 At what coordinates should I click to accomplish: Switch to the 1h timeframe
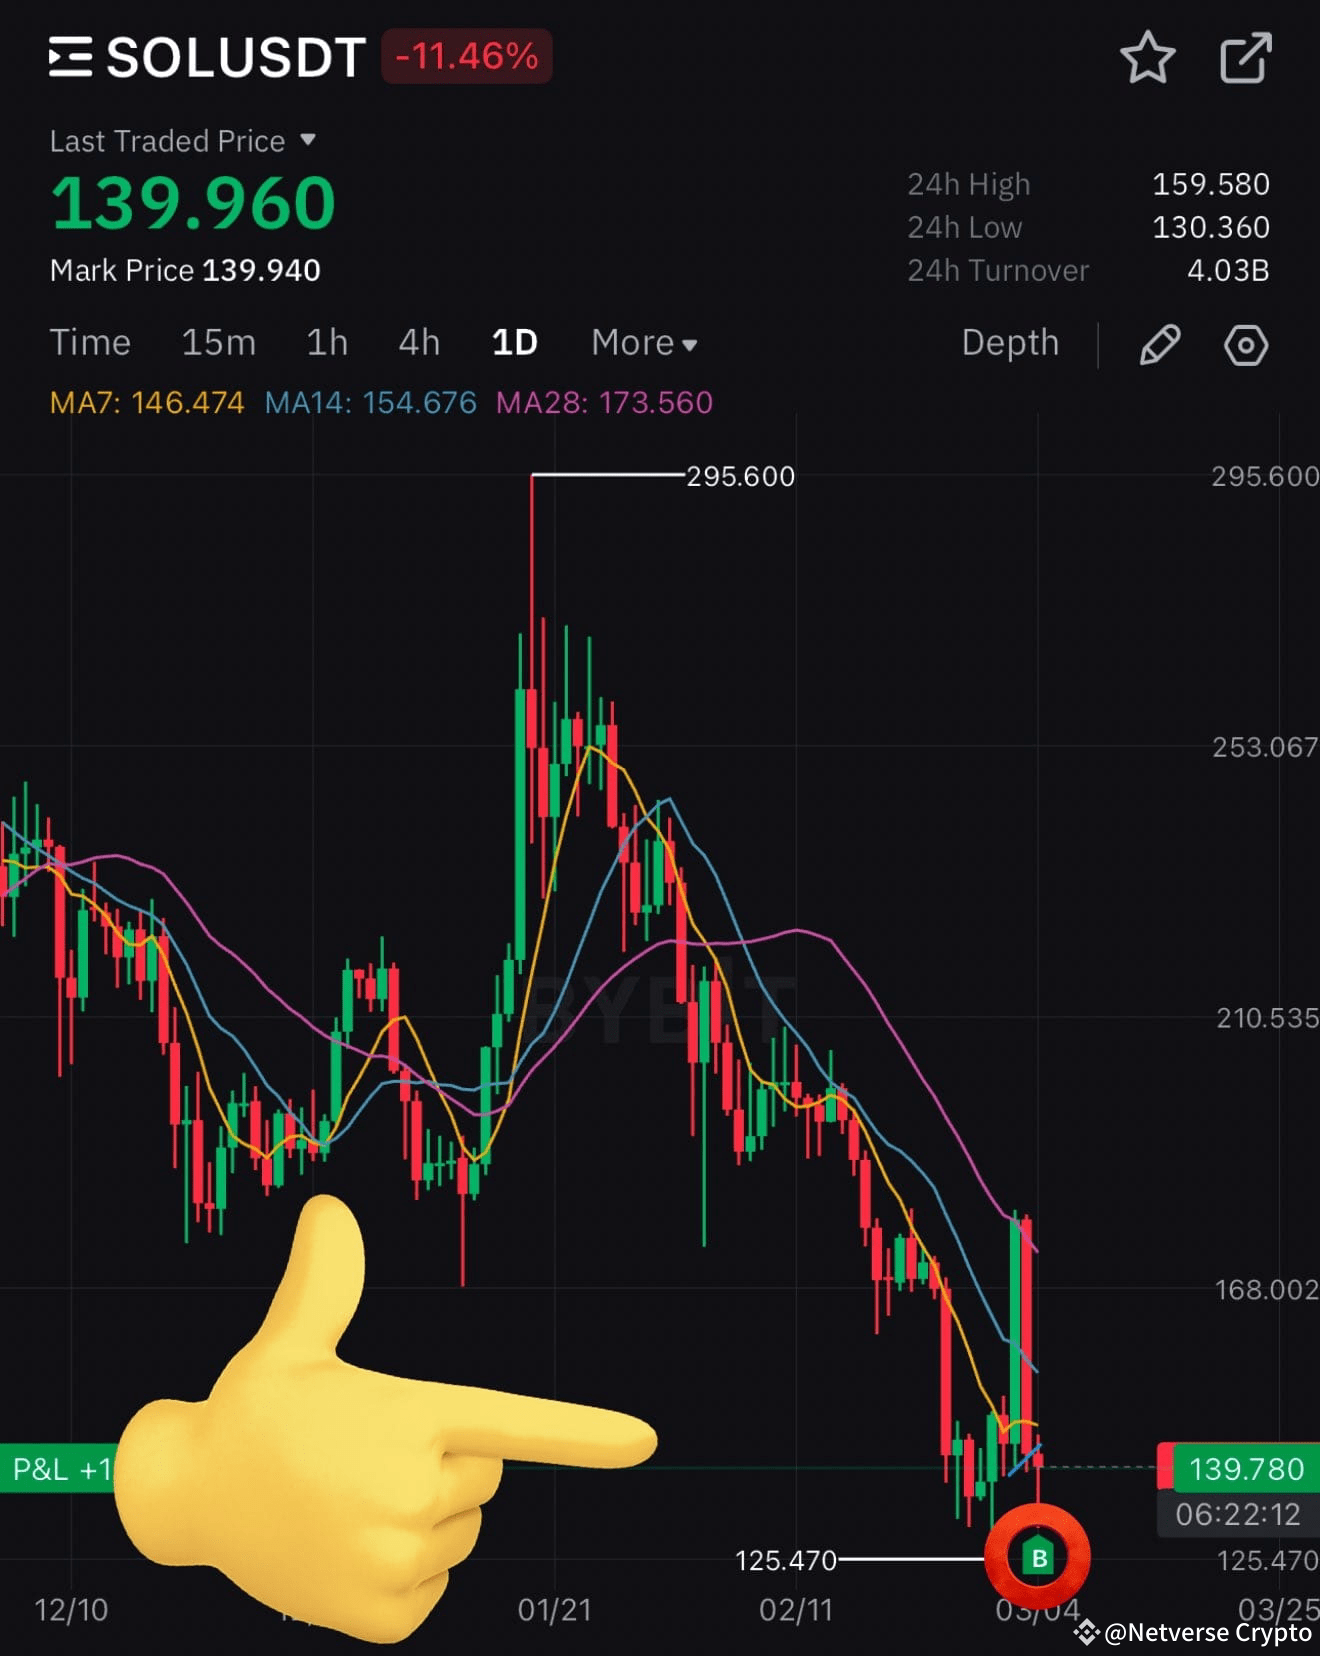(x=327, y=343)
